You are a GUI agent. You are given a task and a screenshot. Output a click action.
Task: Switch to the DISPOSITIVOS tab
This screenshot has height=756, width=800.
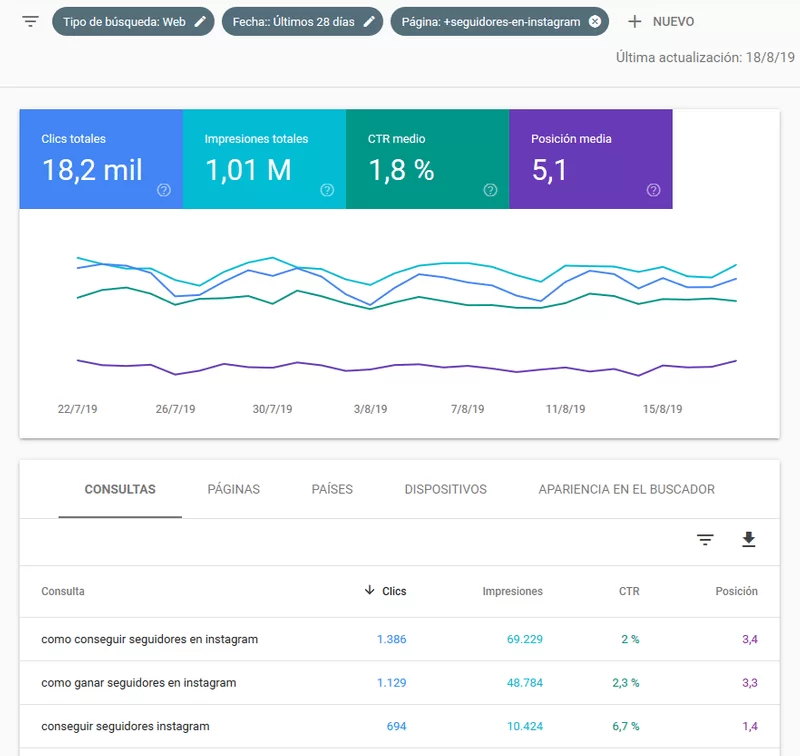[445, 489]
